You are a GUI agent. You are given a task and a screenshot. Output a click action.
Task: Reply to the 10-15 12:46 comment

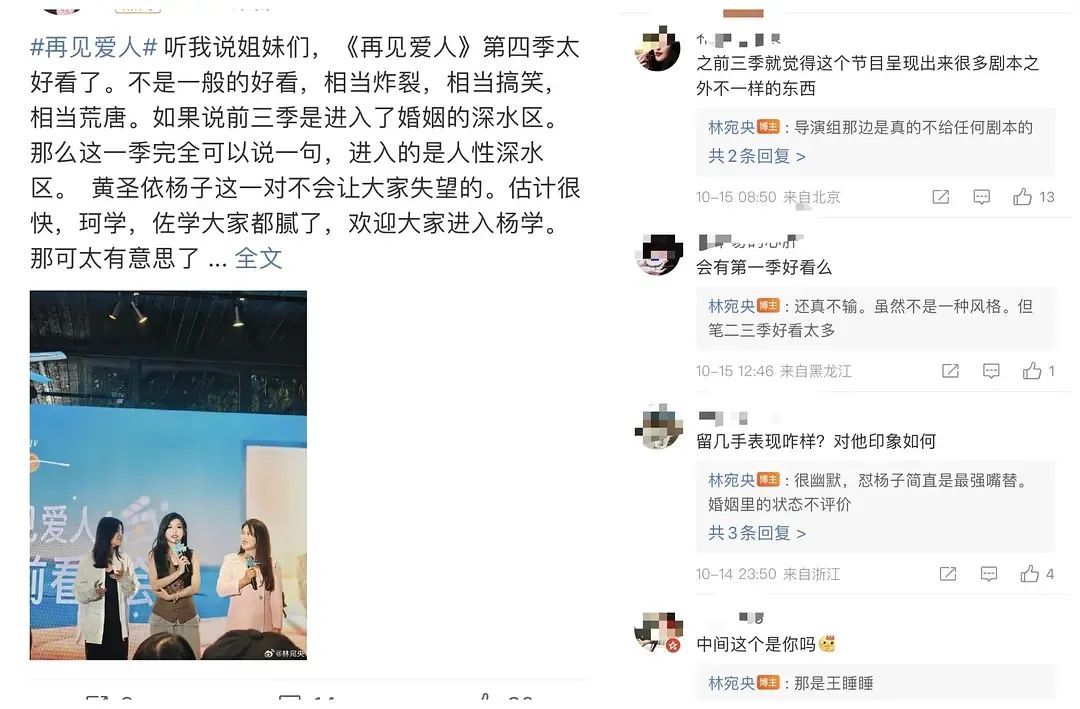point(991,371)
